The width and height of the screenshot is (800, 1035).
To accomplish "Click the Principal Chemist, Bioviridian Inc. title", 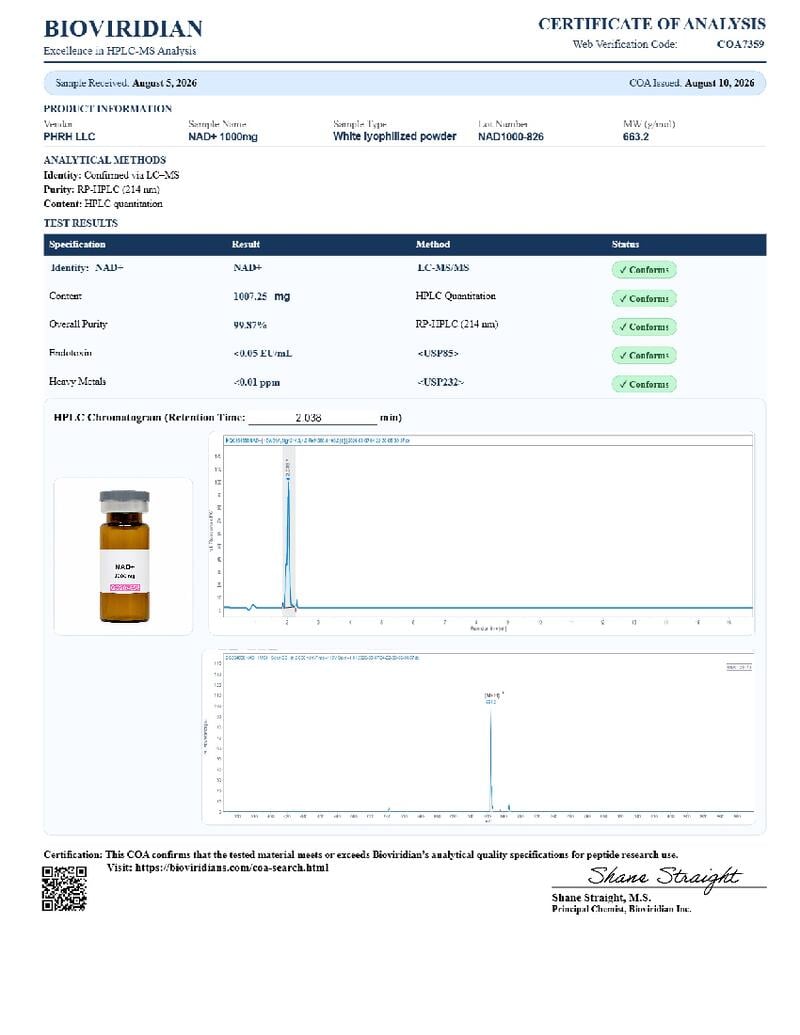I will (621, 909).
